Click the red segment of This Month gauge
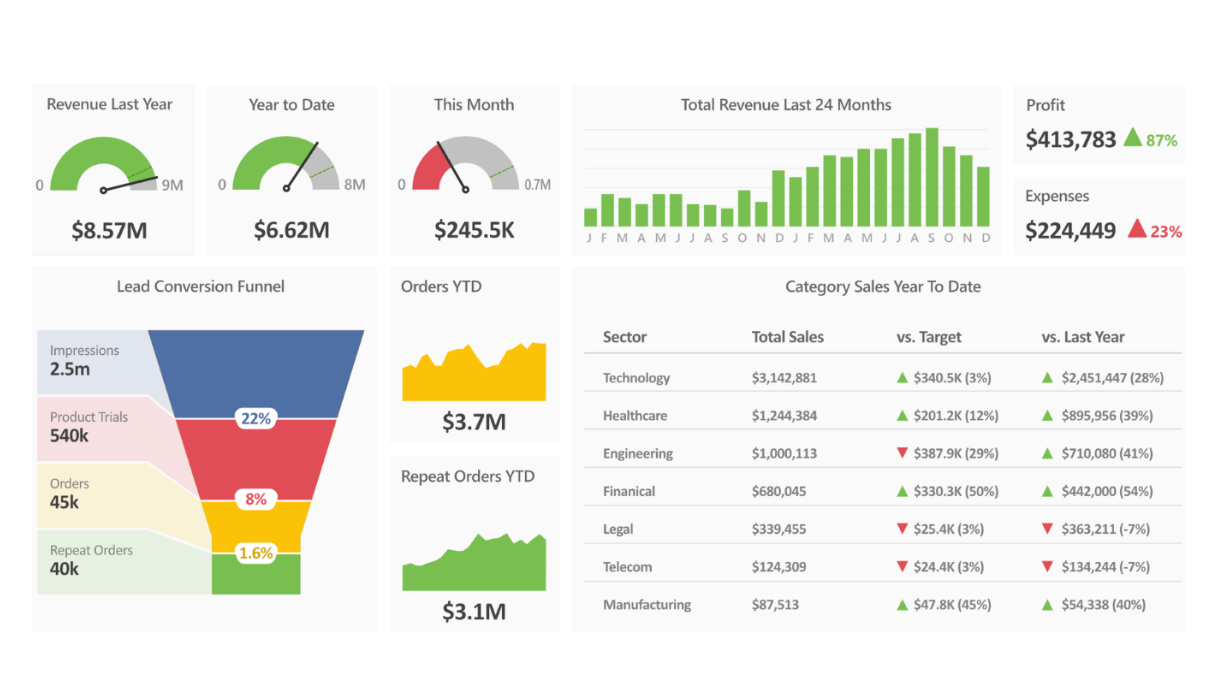The image size is (1216, 697). pyautogui.click(x=427, y=166)
